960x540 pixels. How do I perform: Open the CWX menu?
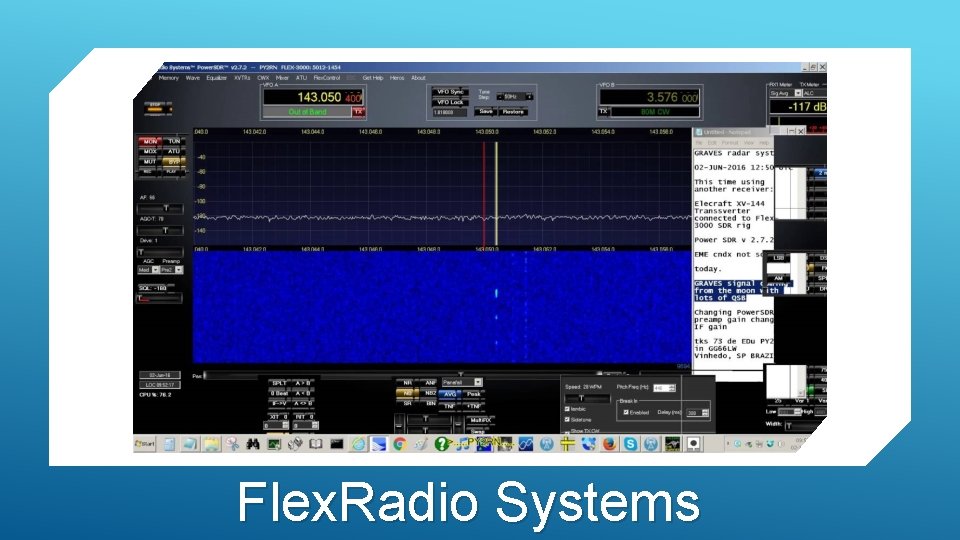pyautogui.click(x=263, y=78)
